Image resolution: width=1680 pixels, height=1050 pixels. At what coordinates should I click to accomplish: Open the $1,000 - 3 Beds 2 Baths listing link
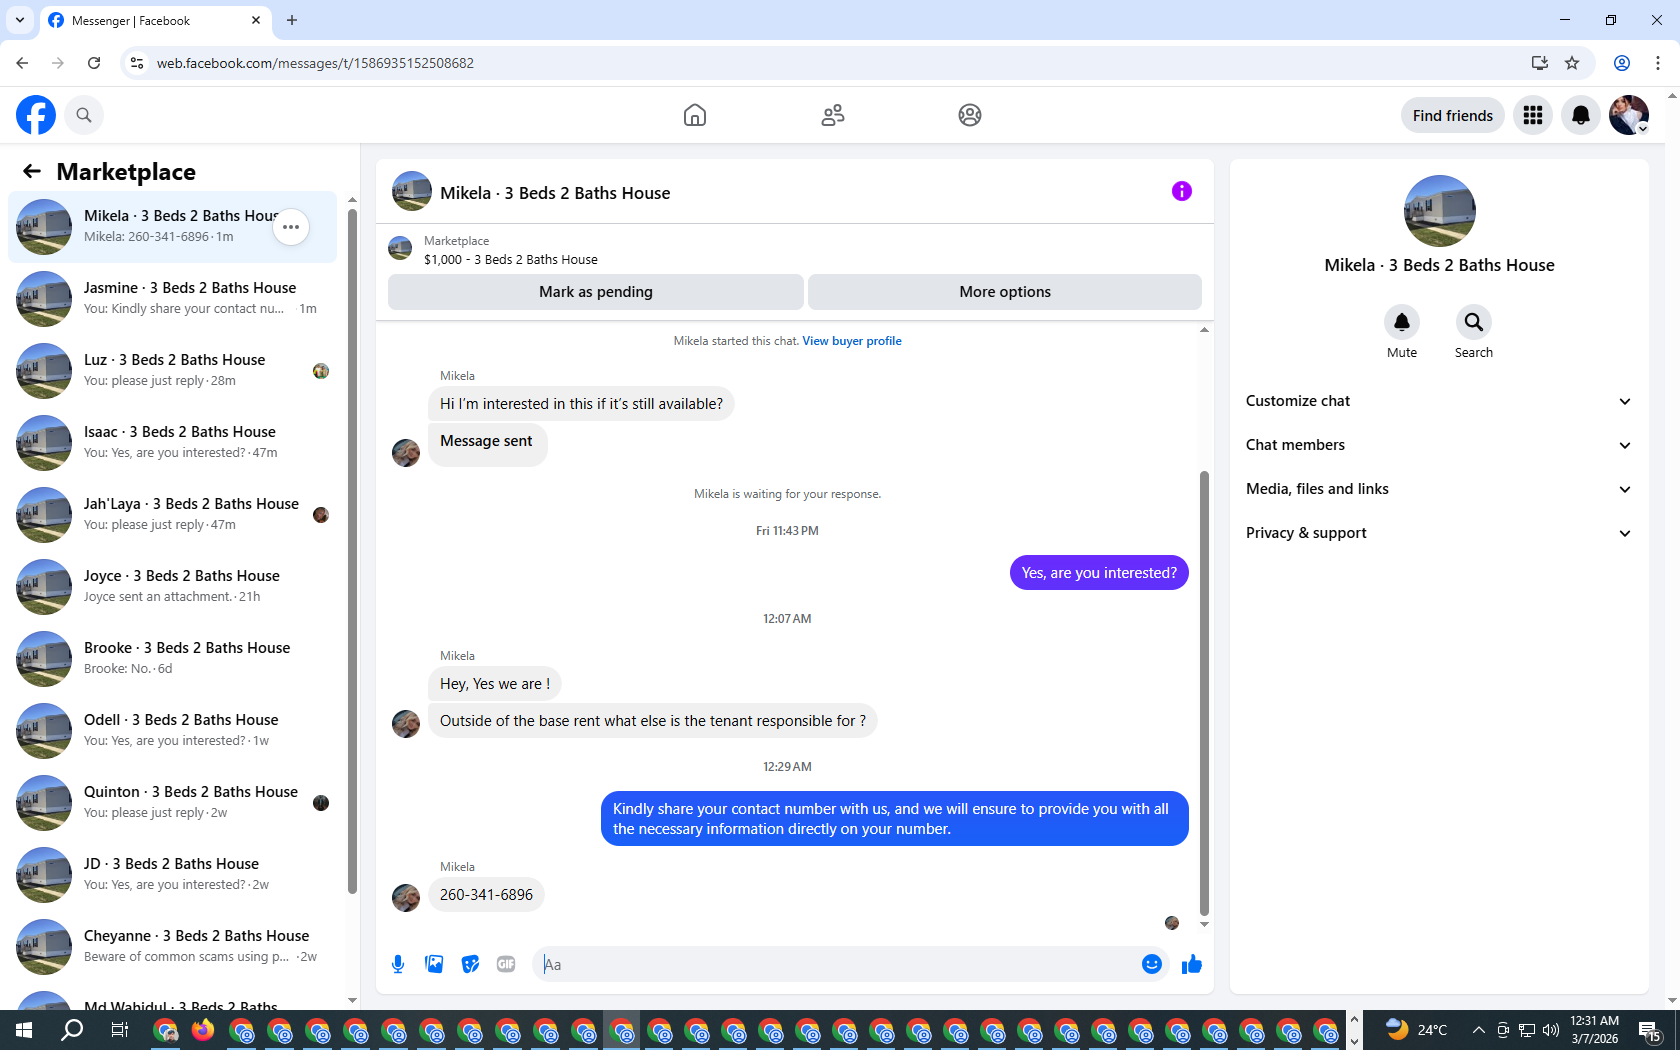coord(511,259)
